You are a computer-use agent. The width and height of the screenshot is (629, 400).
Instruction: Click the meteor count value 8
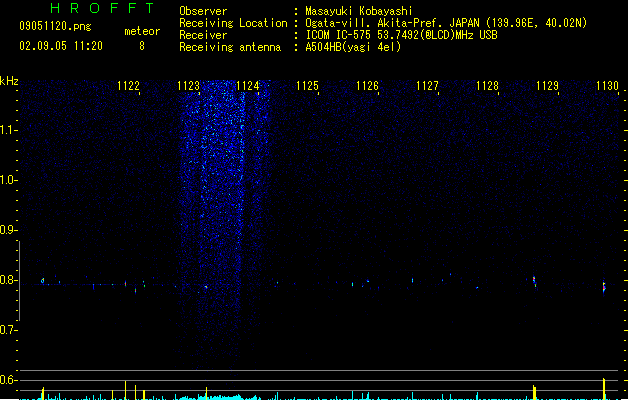click(x=142, y=46)
